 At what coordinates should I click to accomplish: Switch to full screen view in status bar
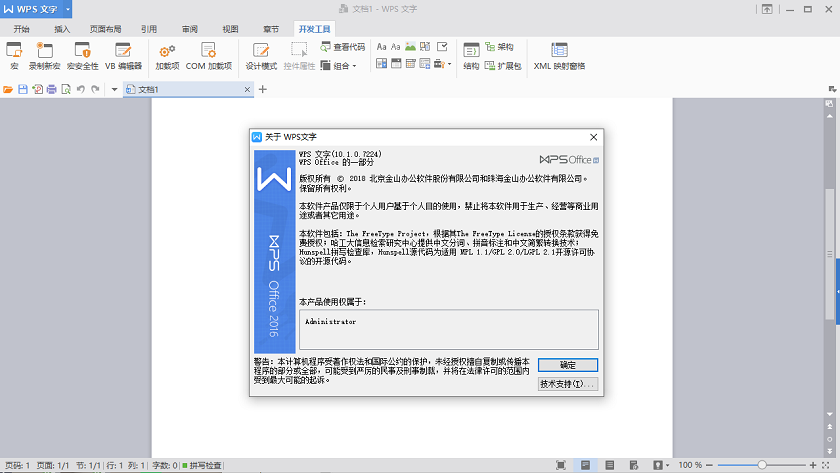pos(561,465)
